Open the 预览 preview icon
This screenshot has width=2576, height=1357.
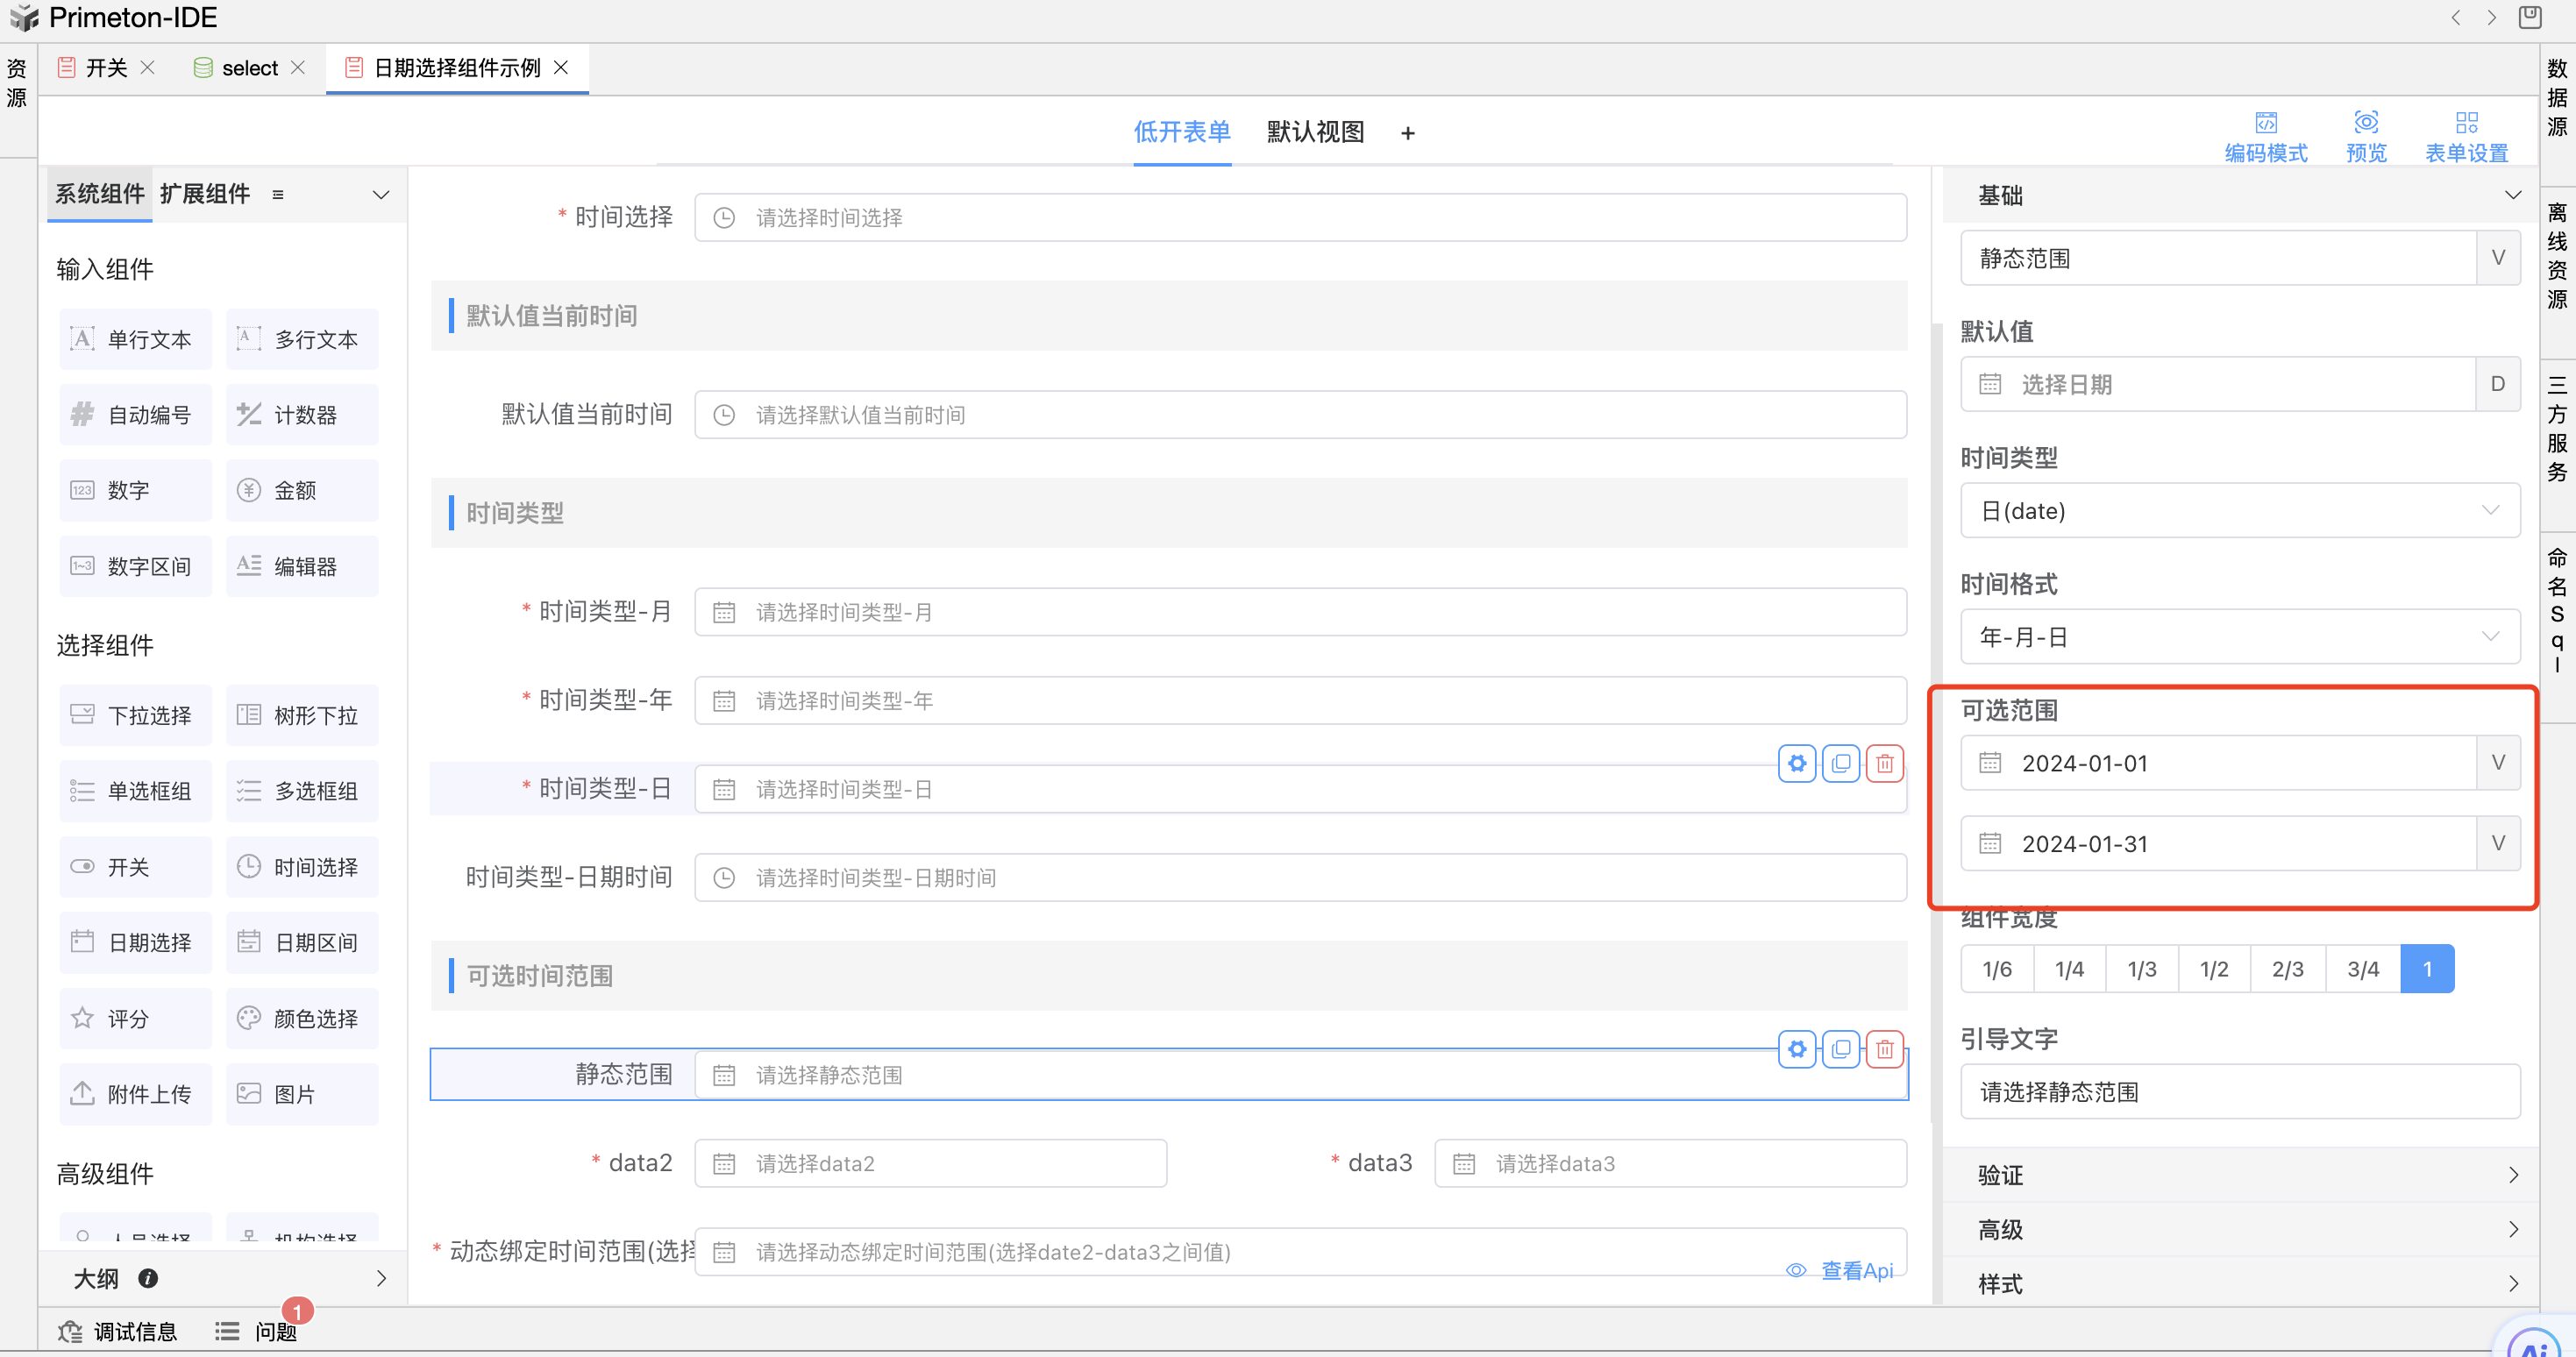point(2365,123)
